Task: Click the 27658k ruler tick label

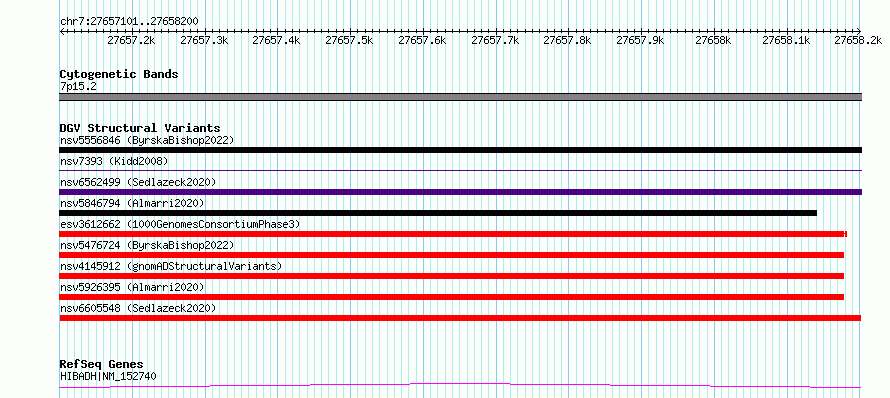Action: click(x=713, y=40)
